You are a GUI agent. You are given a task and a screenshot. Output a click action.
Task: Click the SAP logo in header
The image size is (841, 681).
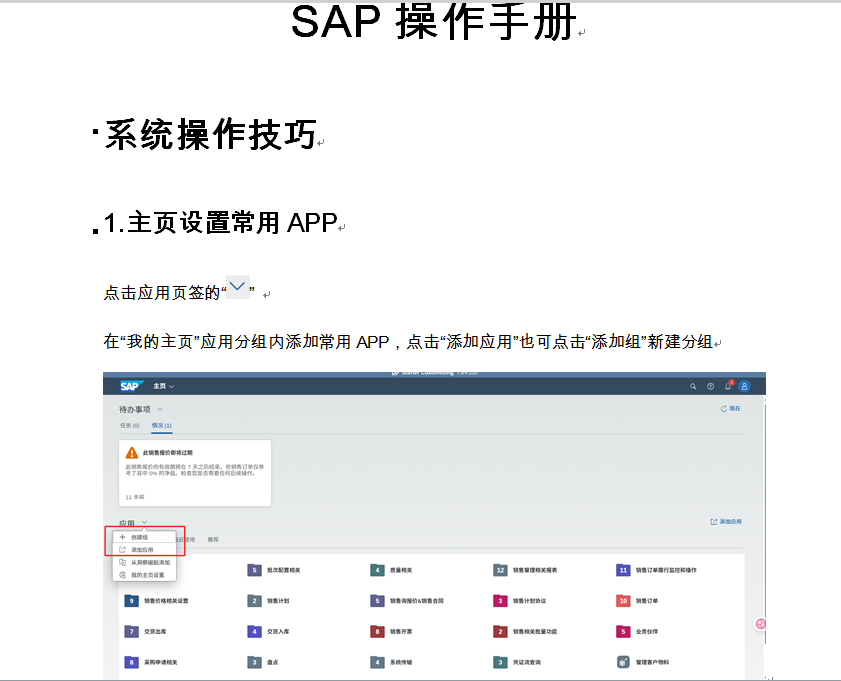point(130,386)
